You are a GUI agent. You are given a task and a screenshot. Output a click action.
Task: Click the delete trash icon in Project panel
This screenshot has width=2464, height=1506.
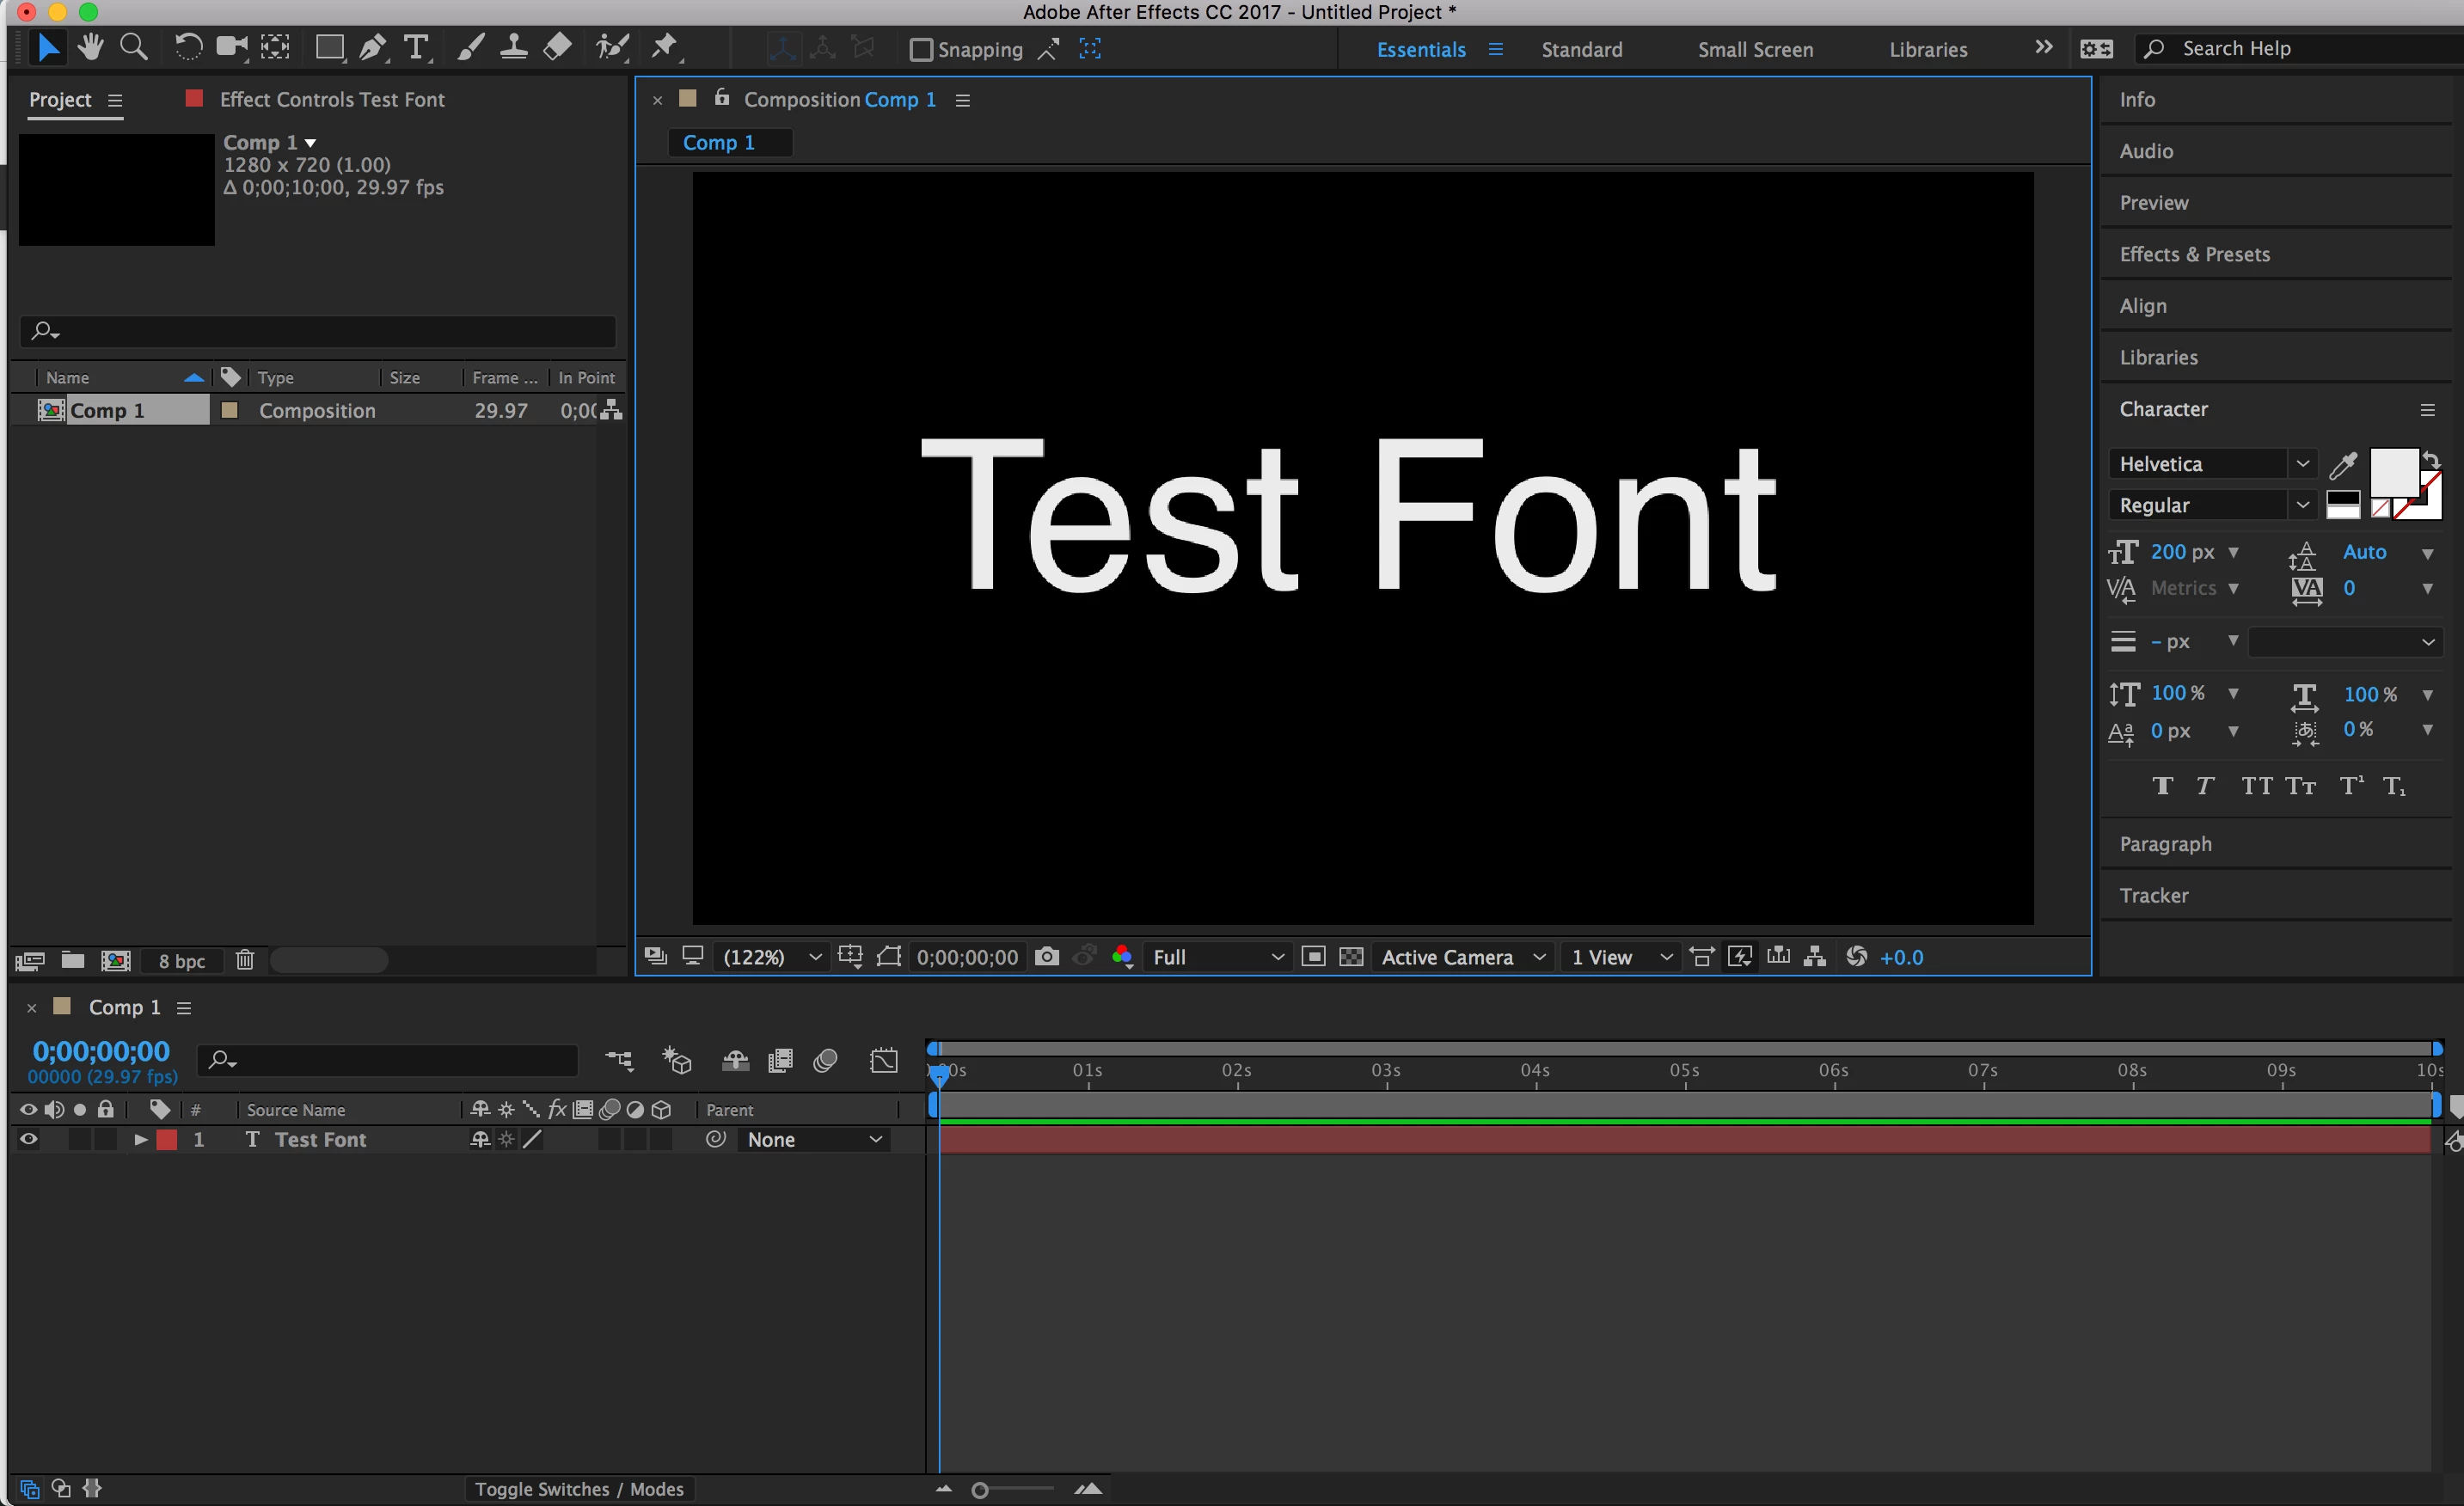[244, 961]
